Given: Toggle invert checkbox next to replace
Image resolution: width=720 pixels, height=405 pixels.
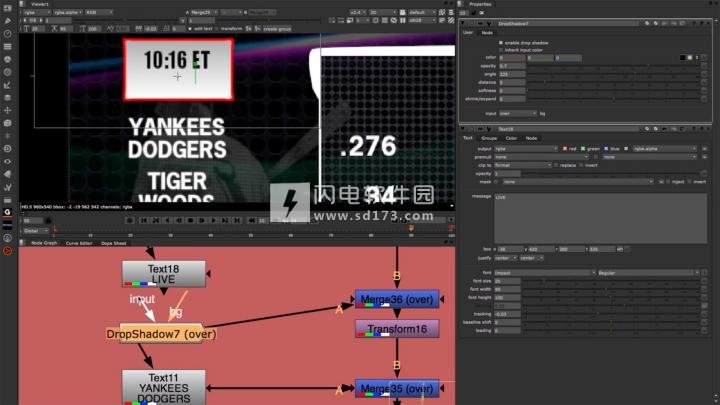Looking at the screenshot, I should coord(581,165).
